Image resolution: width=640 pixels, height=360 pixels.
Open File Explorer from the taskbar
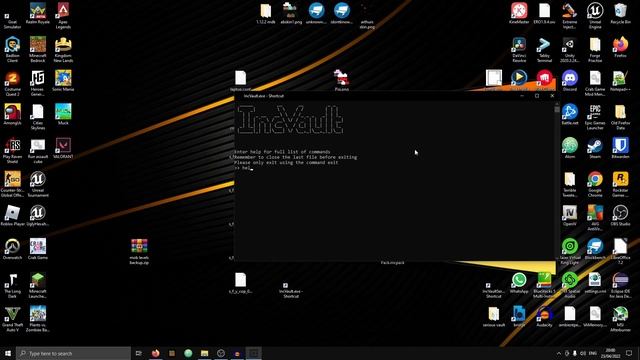coord(204,353)
